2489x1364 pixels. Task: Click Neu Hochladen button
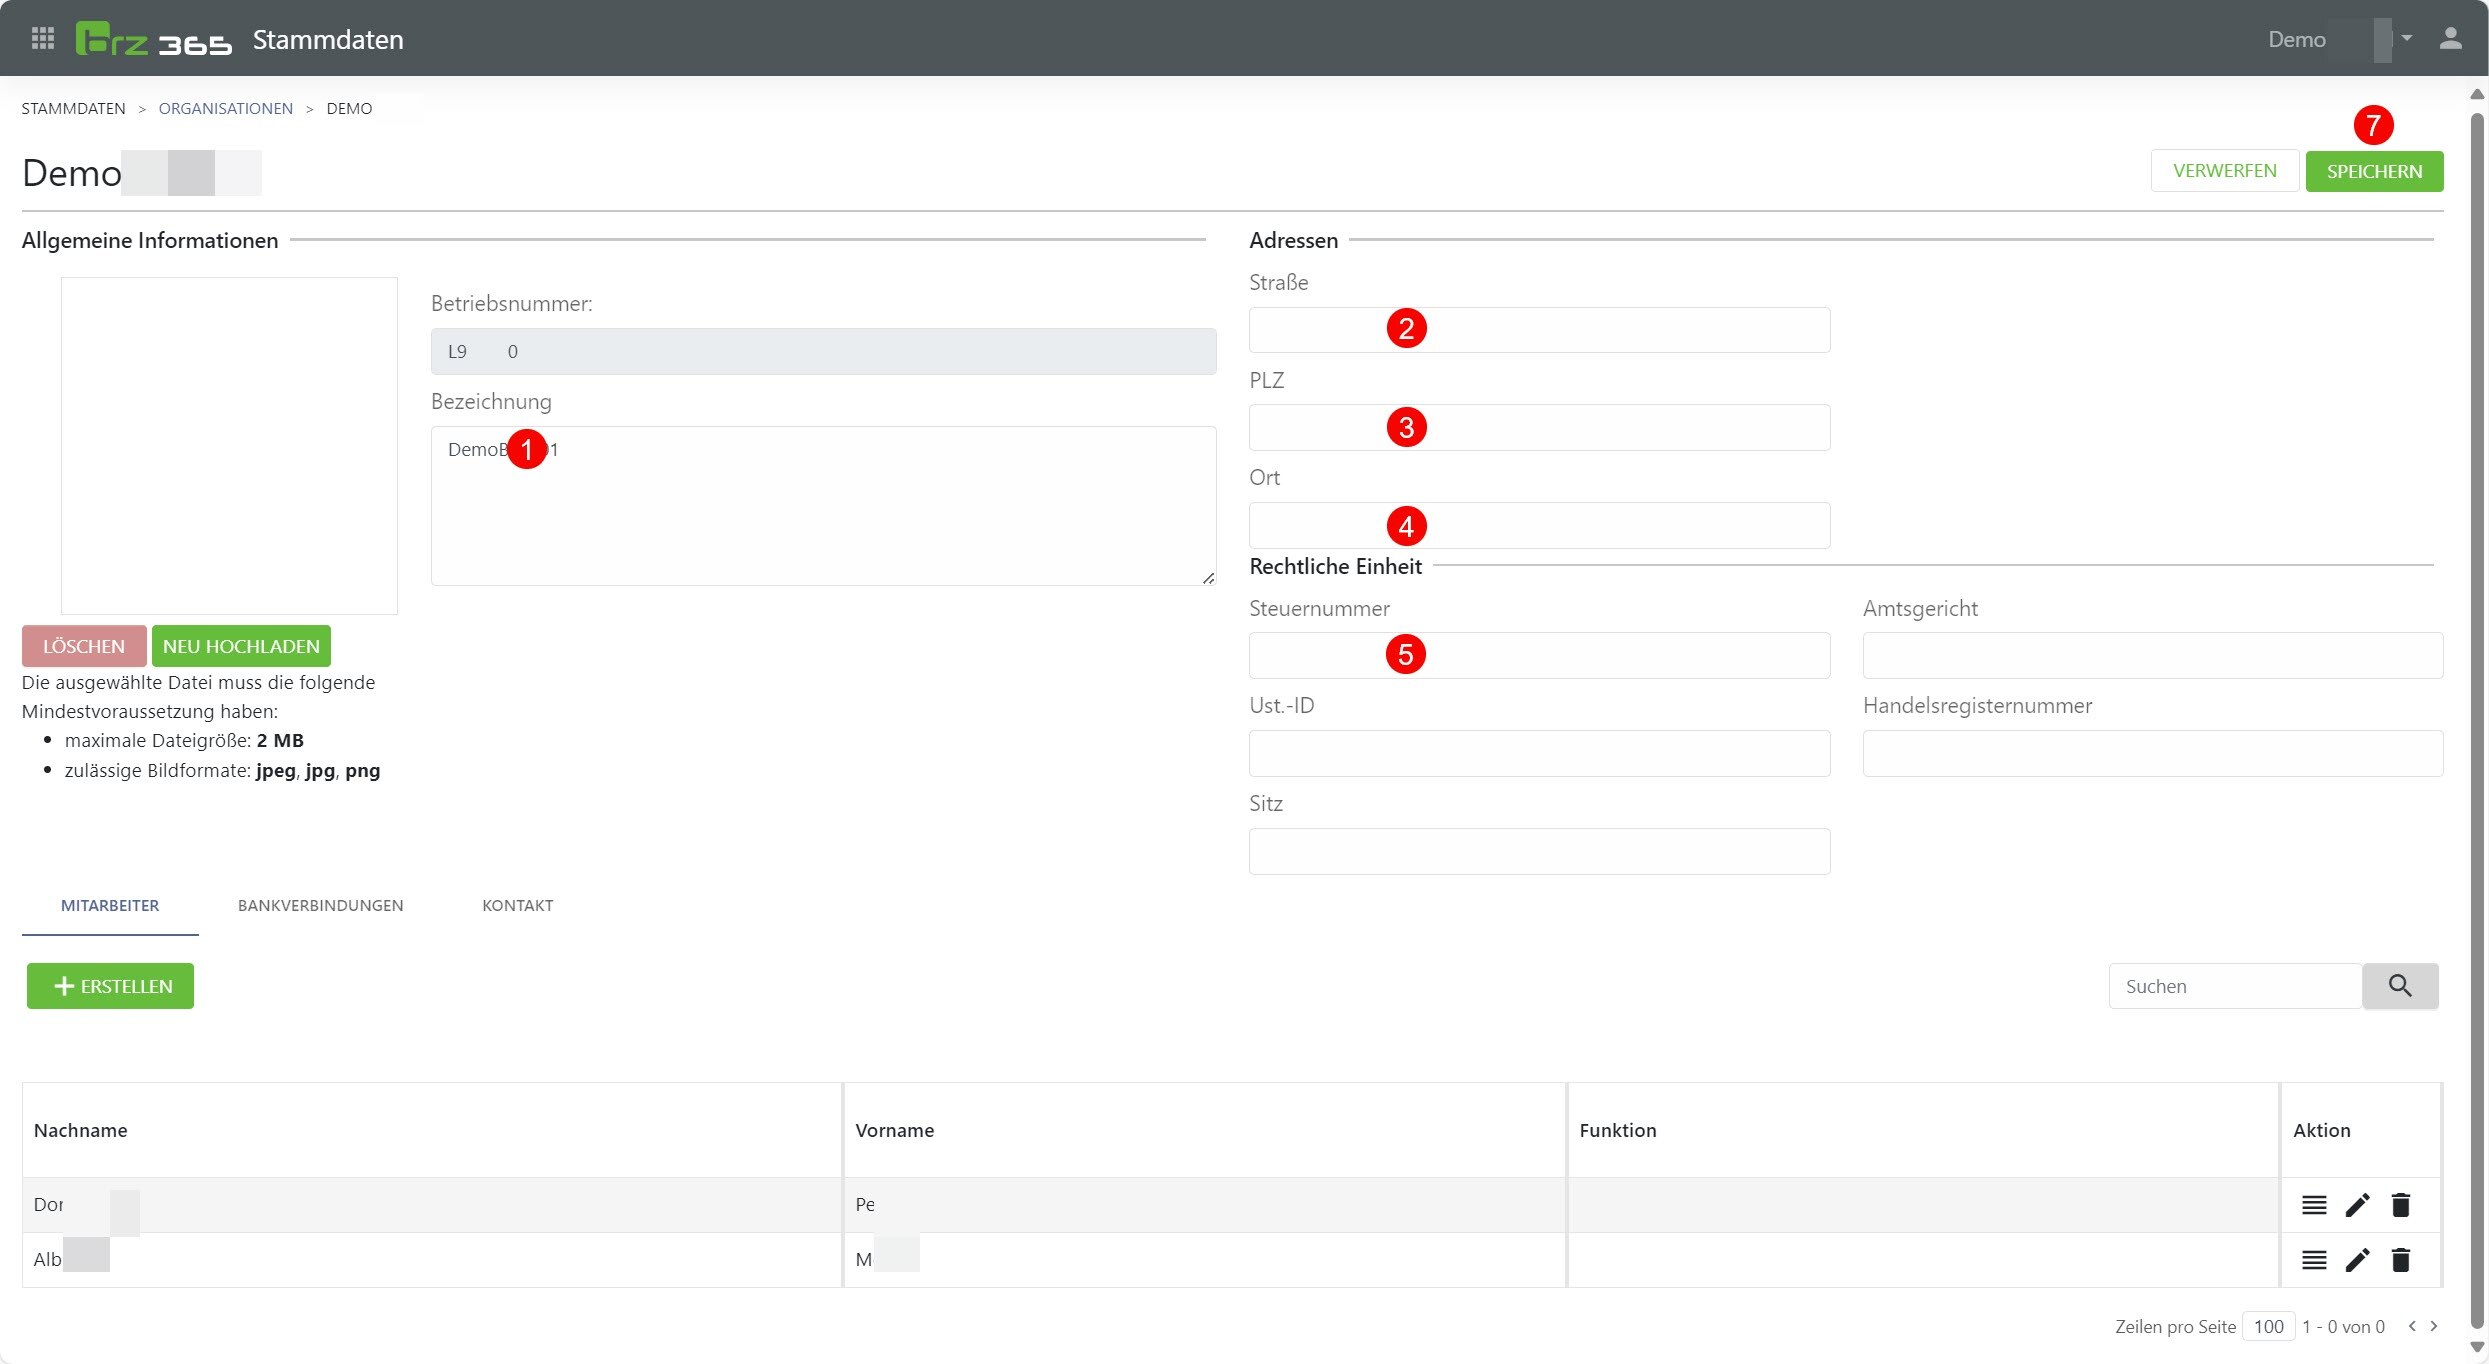click(241, 646)
